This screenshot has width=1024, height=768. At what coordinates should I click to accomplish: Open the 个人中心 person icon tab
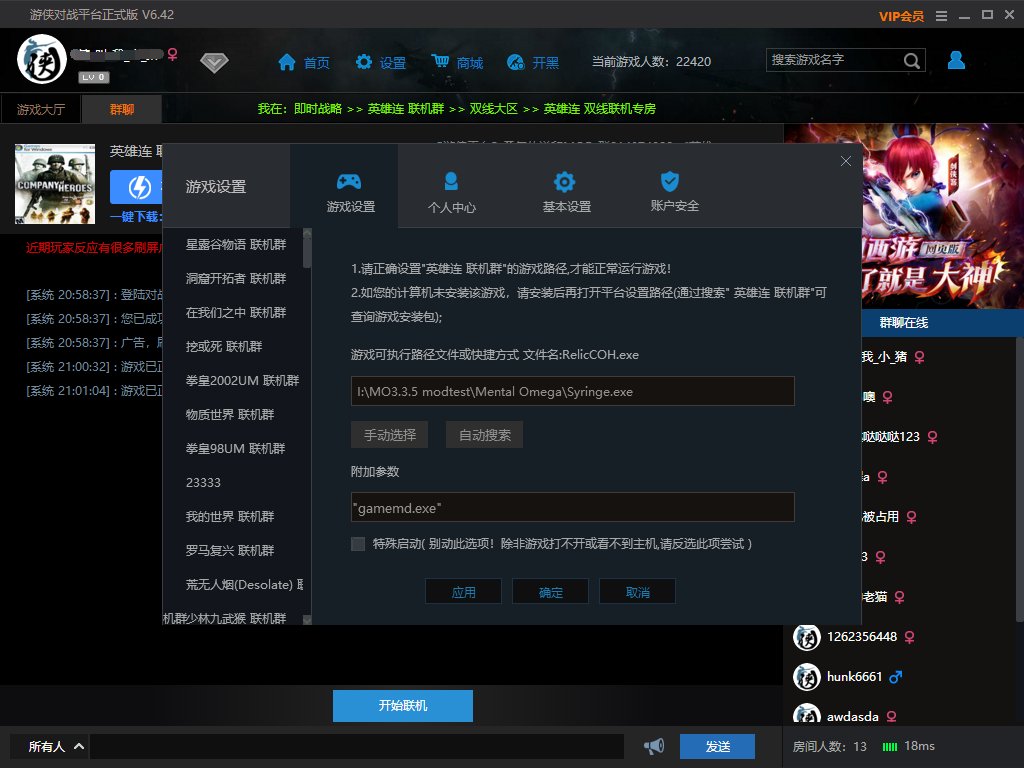tap(451, 193)
